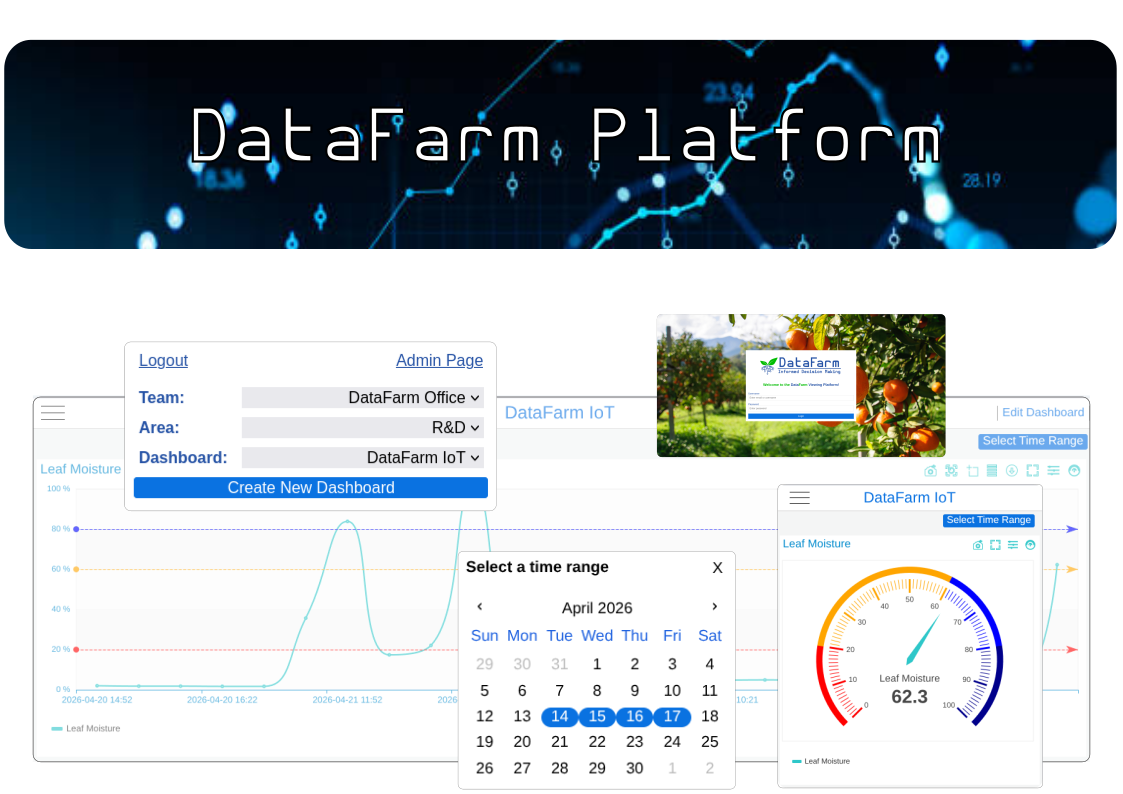Viewport: 1123px width, 794px height.
Task: Click the gauge value 62.3
Action: [x=909, y=697]
